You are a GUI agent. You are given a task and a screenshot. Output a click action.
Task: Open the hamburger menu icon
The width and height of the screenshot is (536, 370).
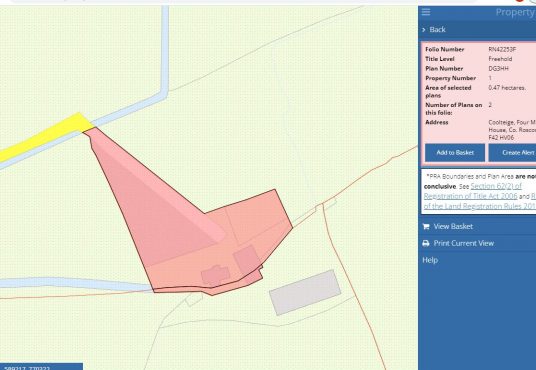click(x=426, y=12)
